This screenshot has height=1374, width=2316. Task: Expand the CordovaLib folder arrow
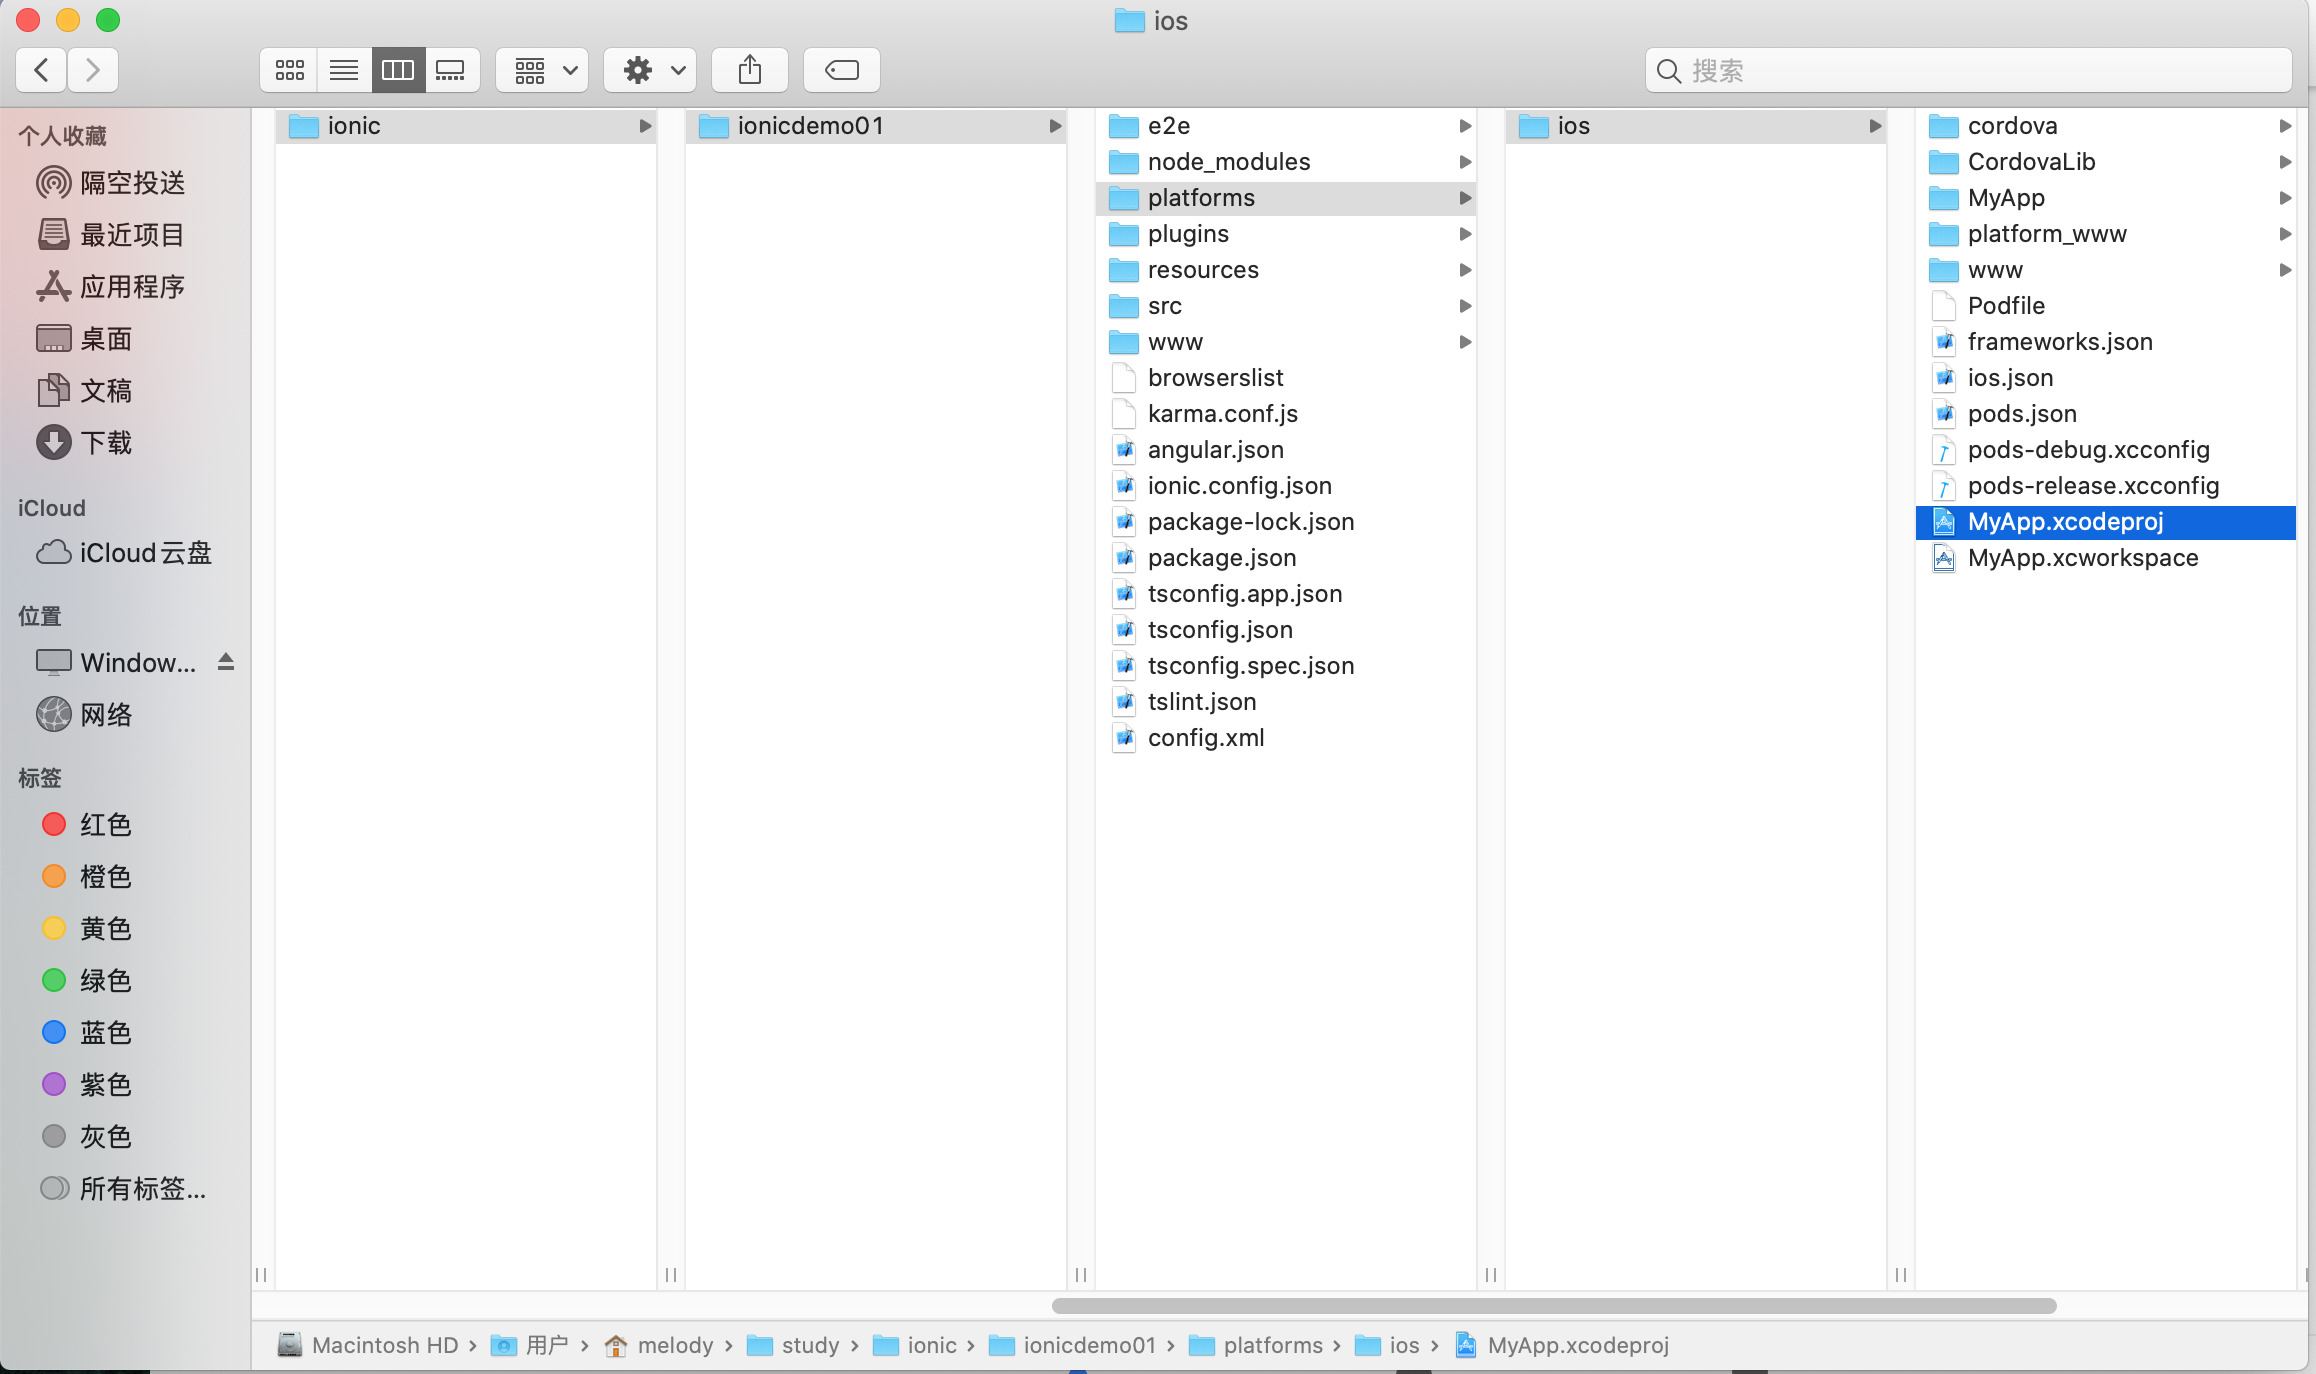click(2285, 162)
